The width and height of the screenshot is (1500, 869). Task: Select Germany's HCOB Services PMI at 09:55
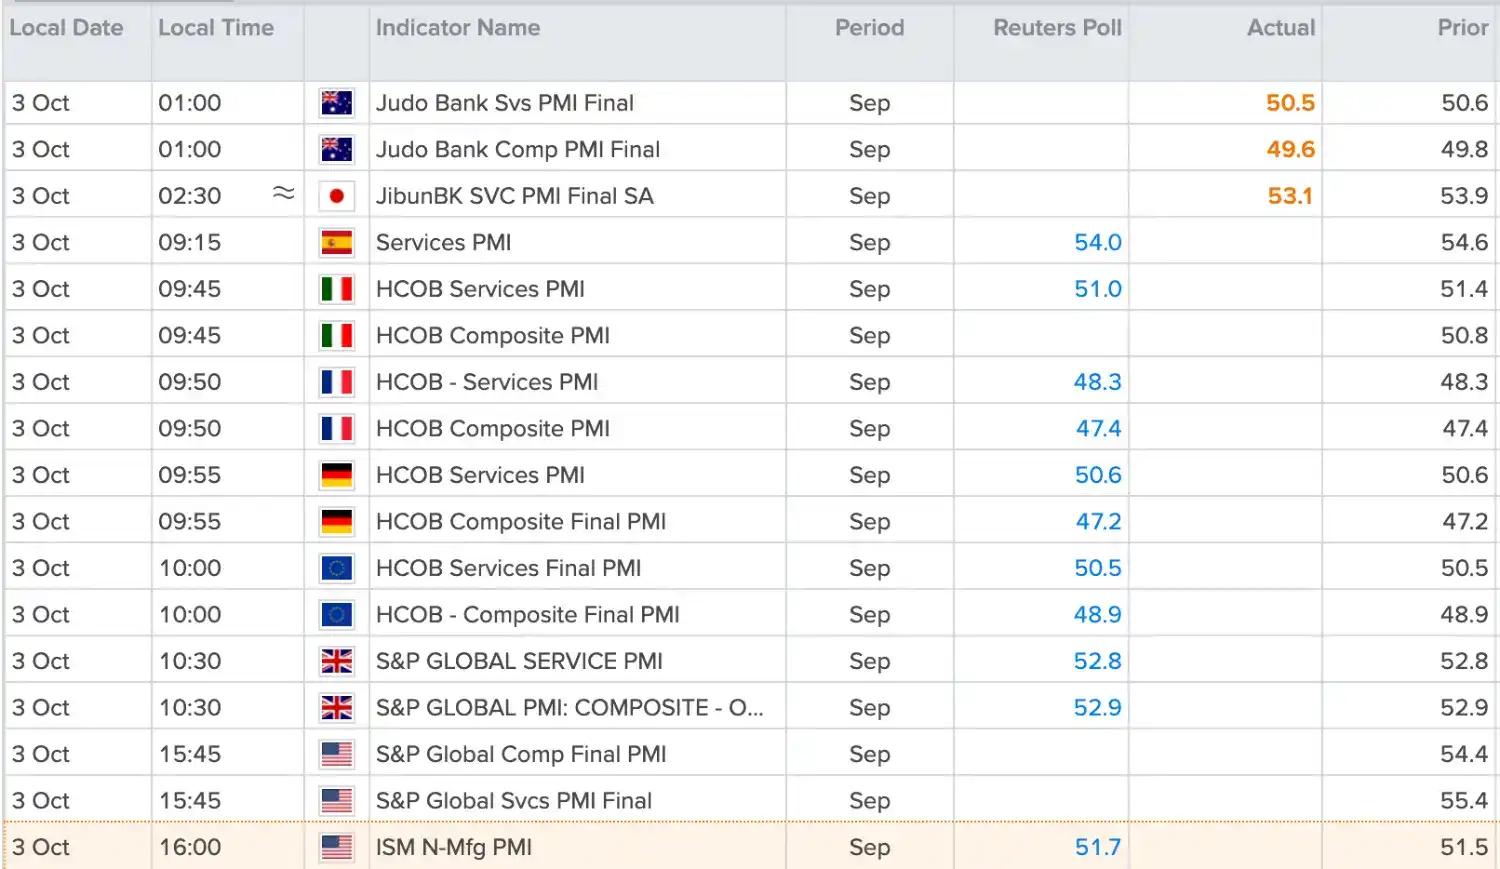tap(481, 475)
